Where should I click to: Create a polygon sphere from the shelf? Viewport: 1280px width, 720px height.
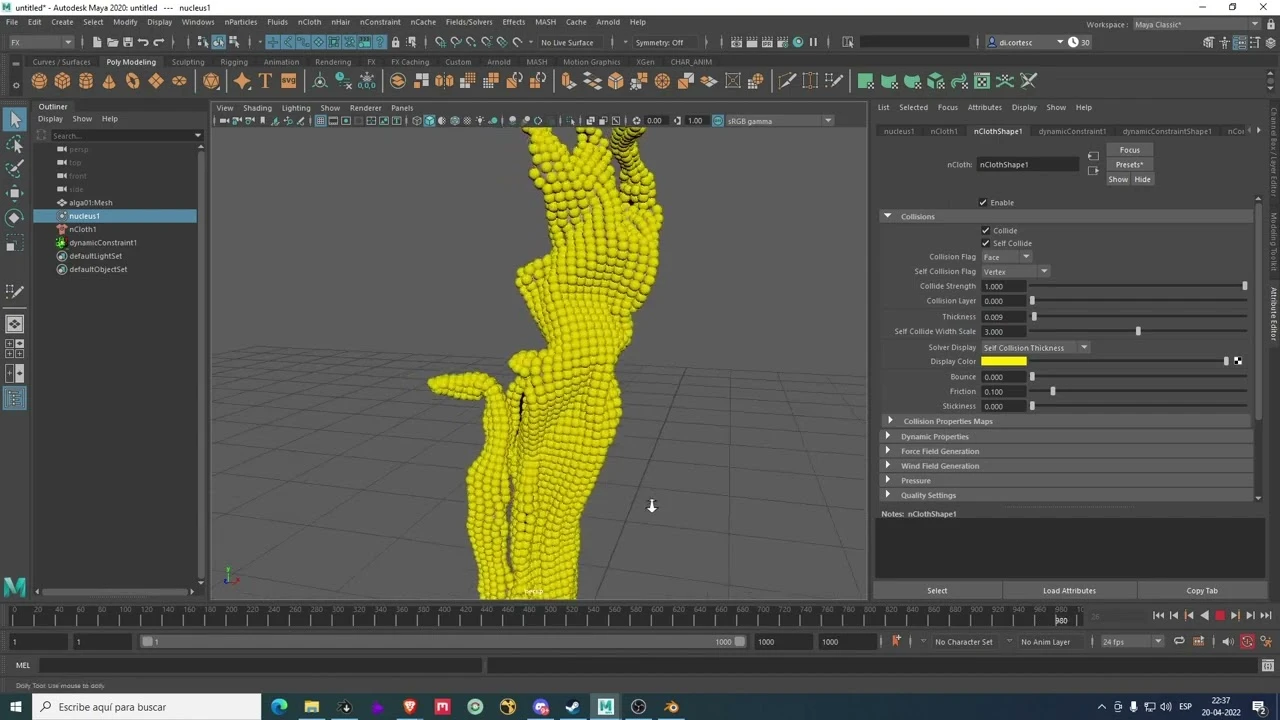(39, 81)
